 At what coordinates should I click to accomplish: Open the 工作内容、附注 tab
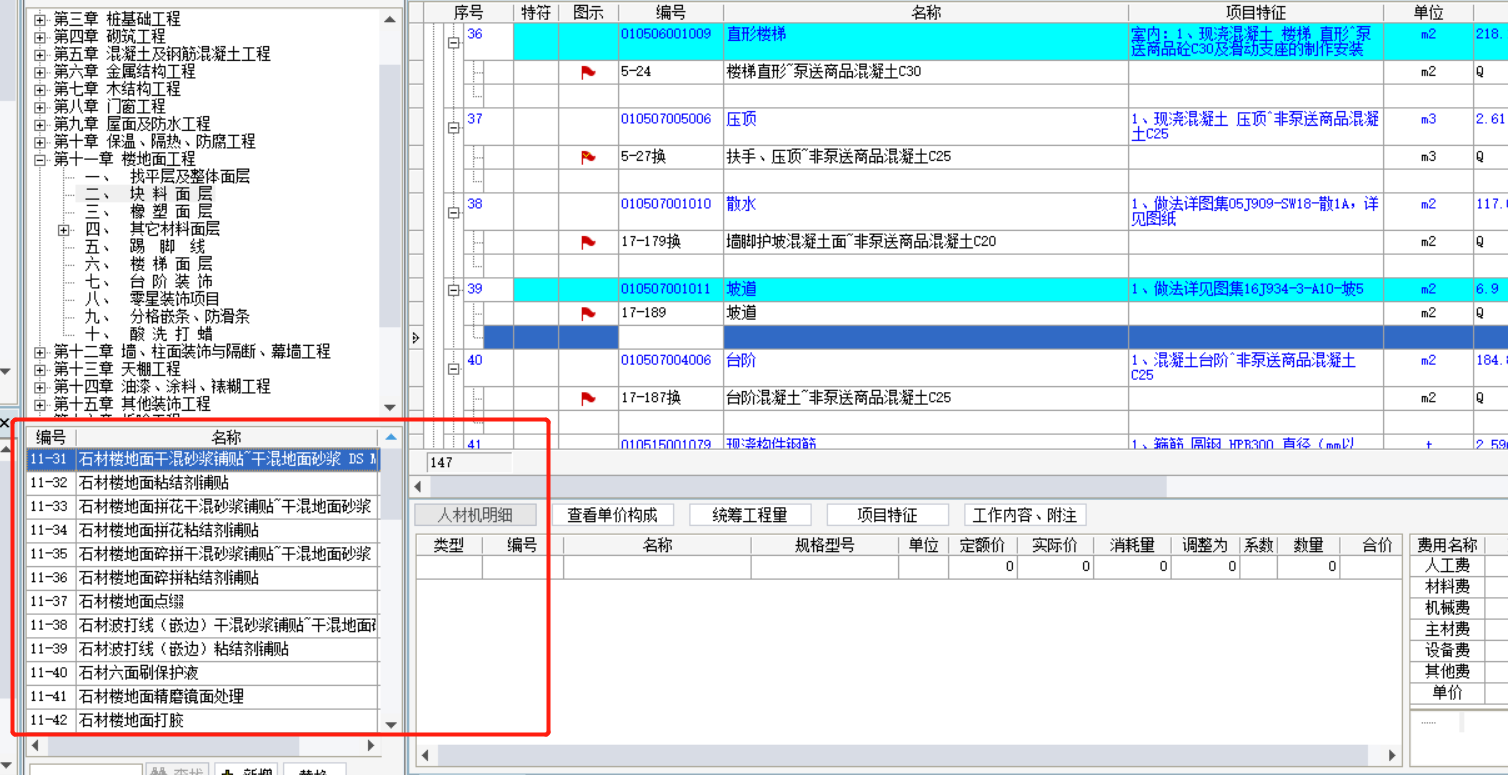pos(1025,515)
